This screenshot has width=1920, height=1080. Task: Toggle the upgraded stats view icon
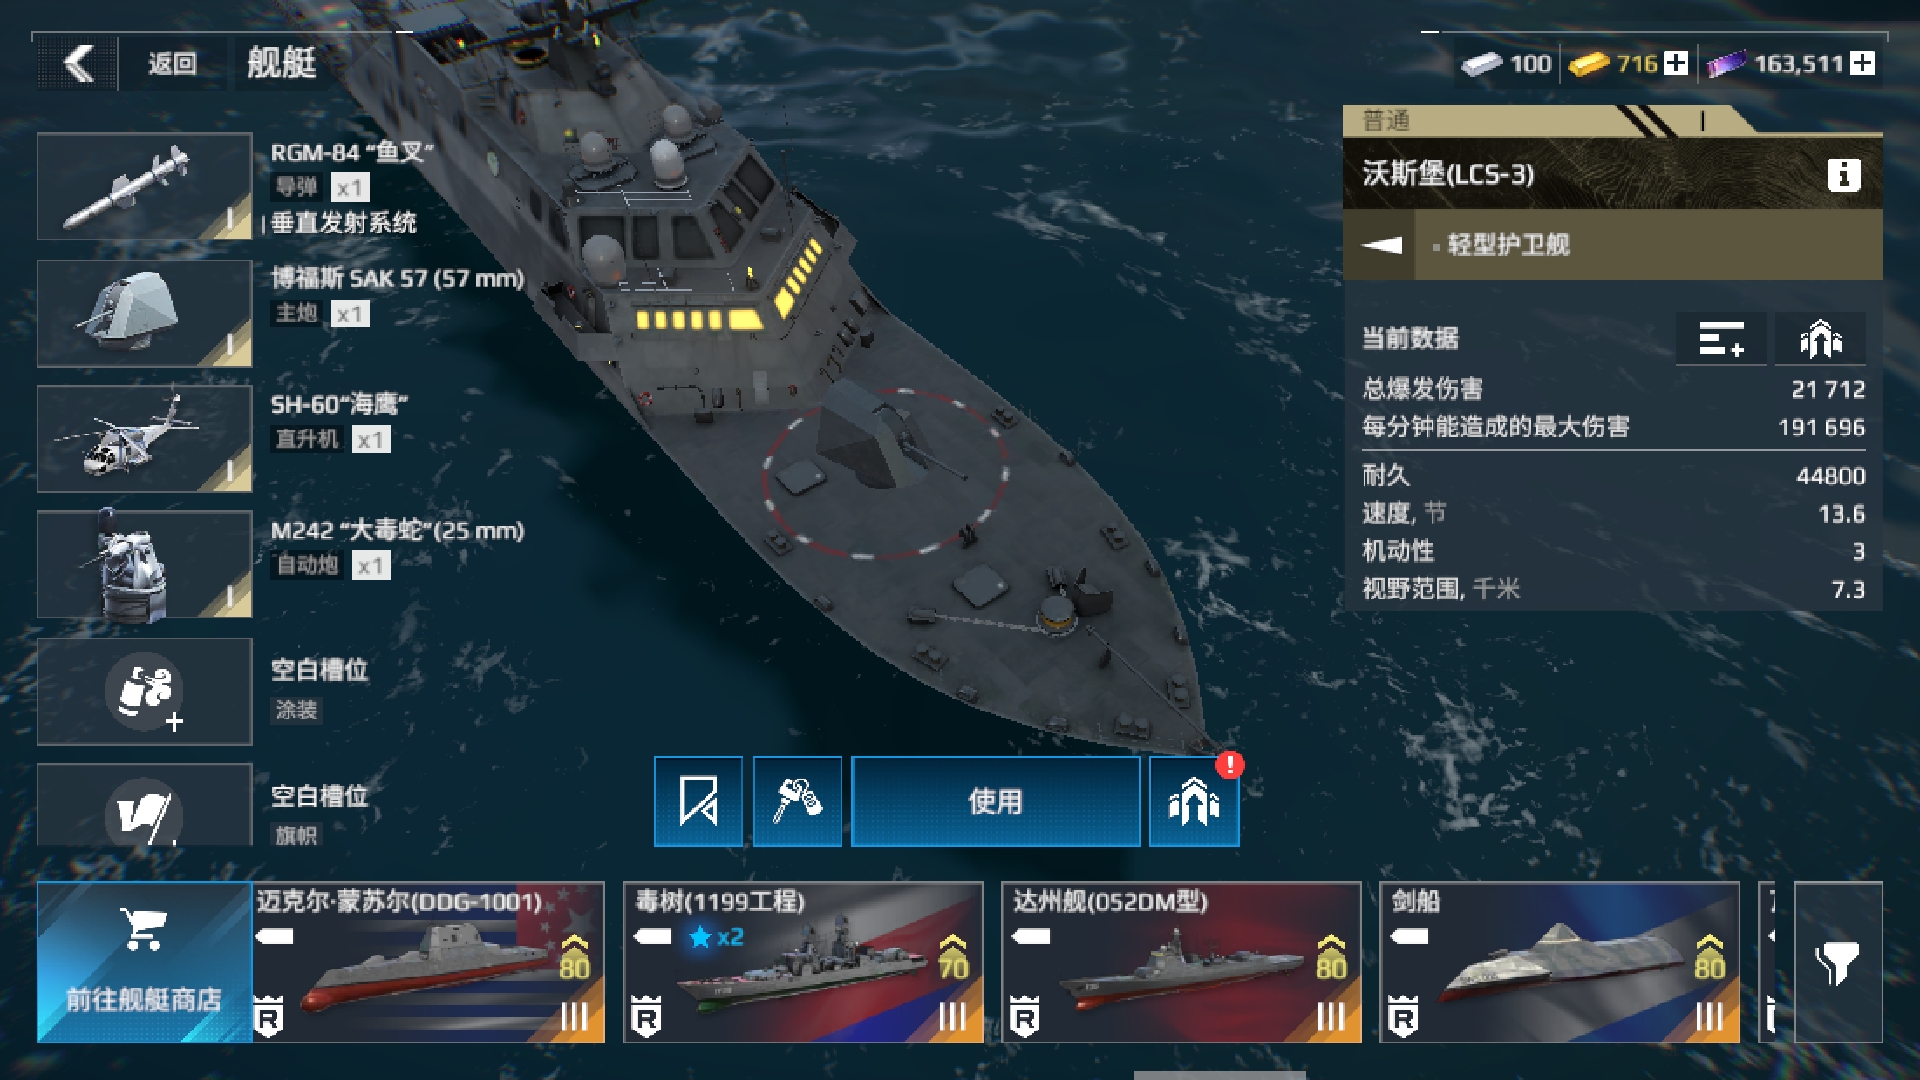coord(1820,338)
